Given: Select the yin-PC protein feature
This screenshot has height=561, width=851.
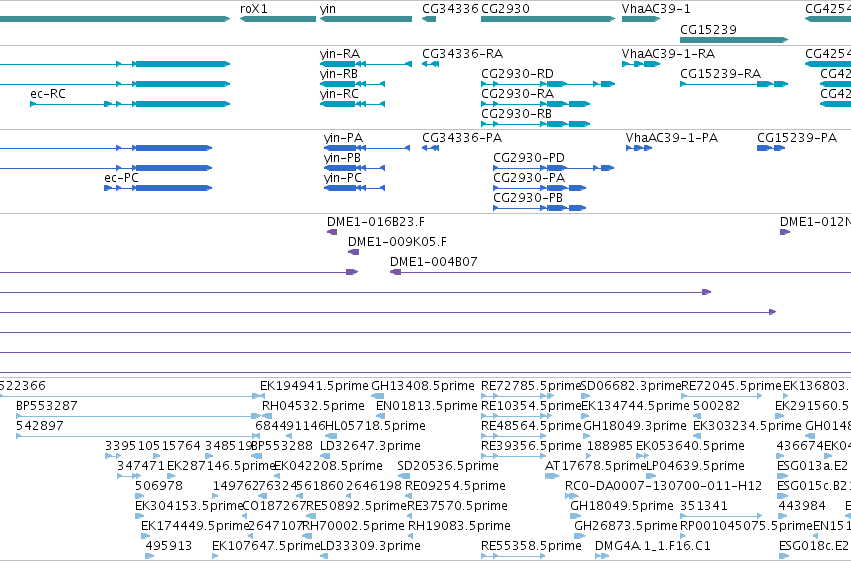Looking at the screenshot, I should pyautogui.click(x=354, y=188).
